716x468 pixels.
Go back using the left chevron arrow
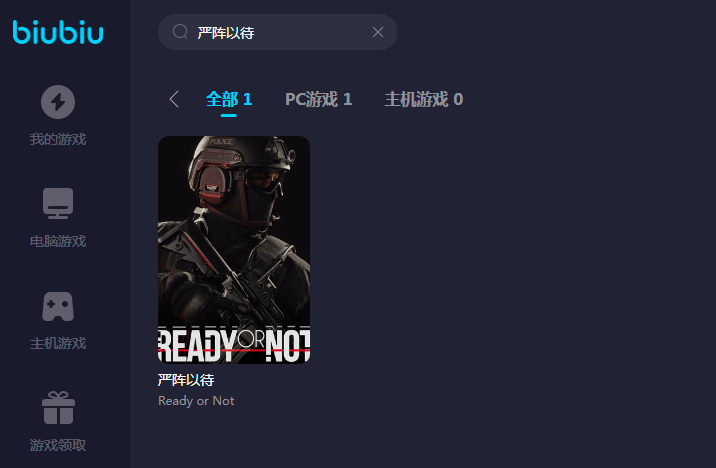[x=174, y=99]
